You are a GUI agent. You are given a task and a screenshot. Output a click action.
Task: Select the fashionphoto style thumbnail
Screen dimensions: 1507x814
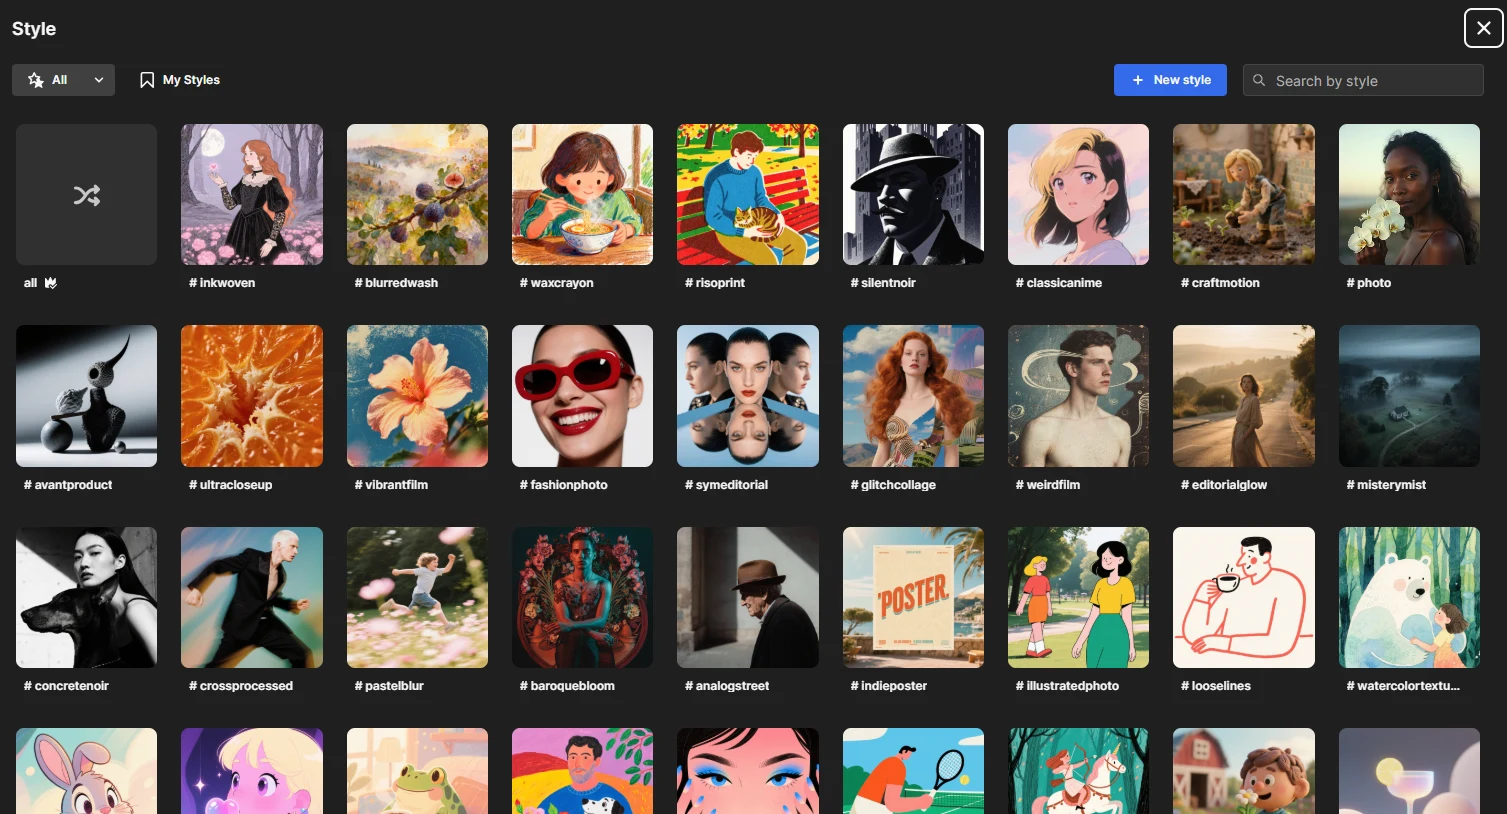pyautogui.click(x=582, y=396)
